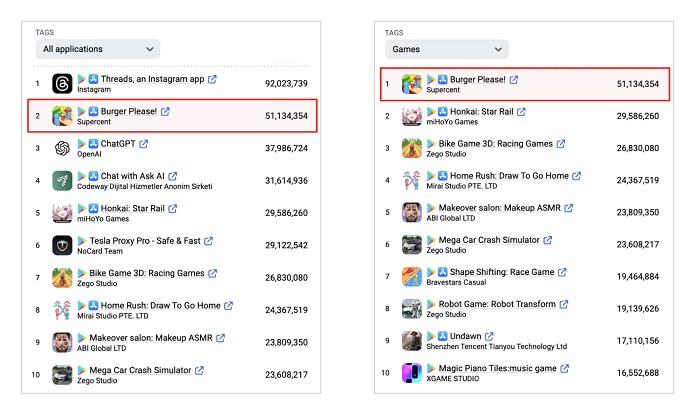This screenshot has height=413, width=700.
Task: Open external link beside Shape Shifting: Race Game
Action: click(x=562, y=272)
